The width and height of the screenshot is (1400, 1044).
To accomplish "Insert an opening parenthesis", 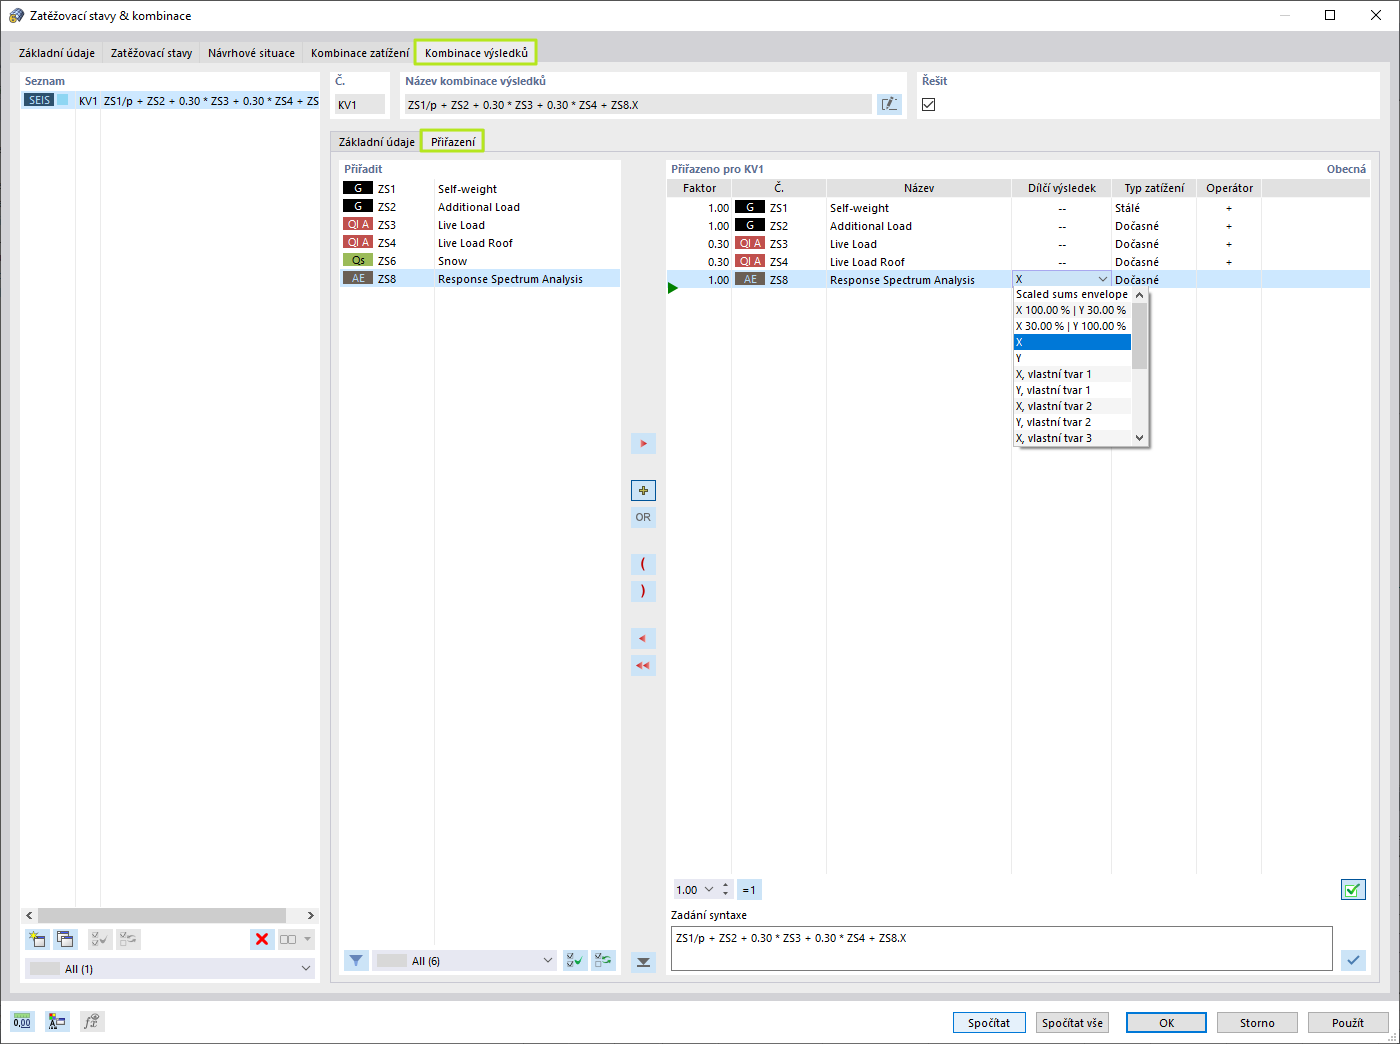I will click(643, 564).
